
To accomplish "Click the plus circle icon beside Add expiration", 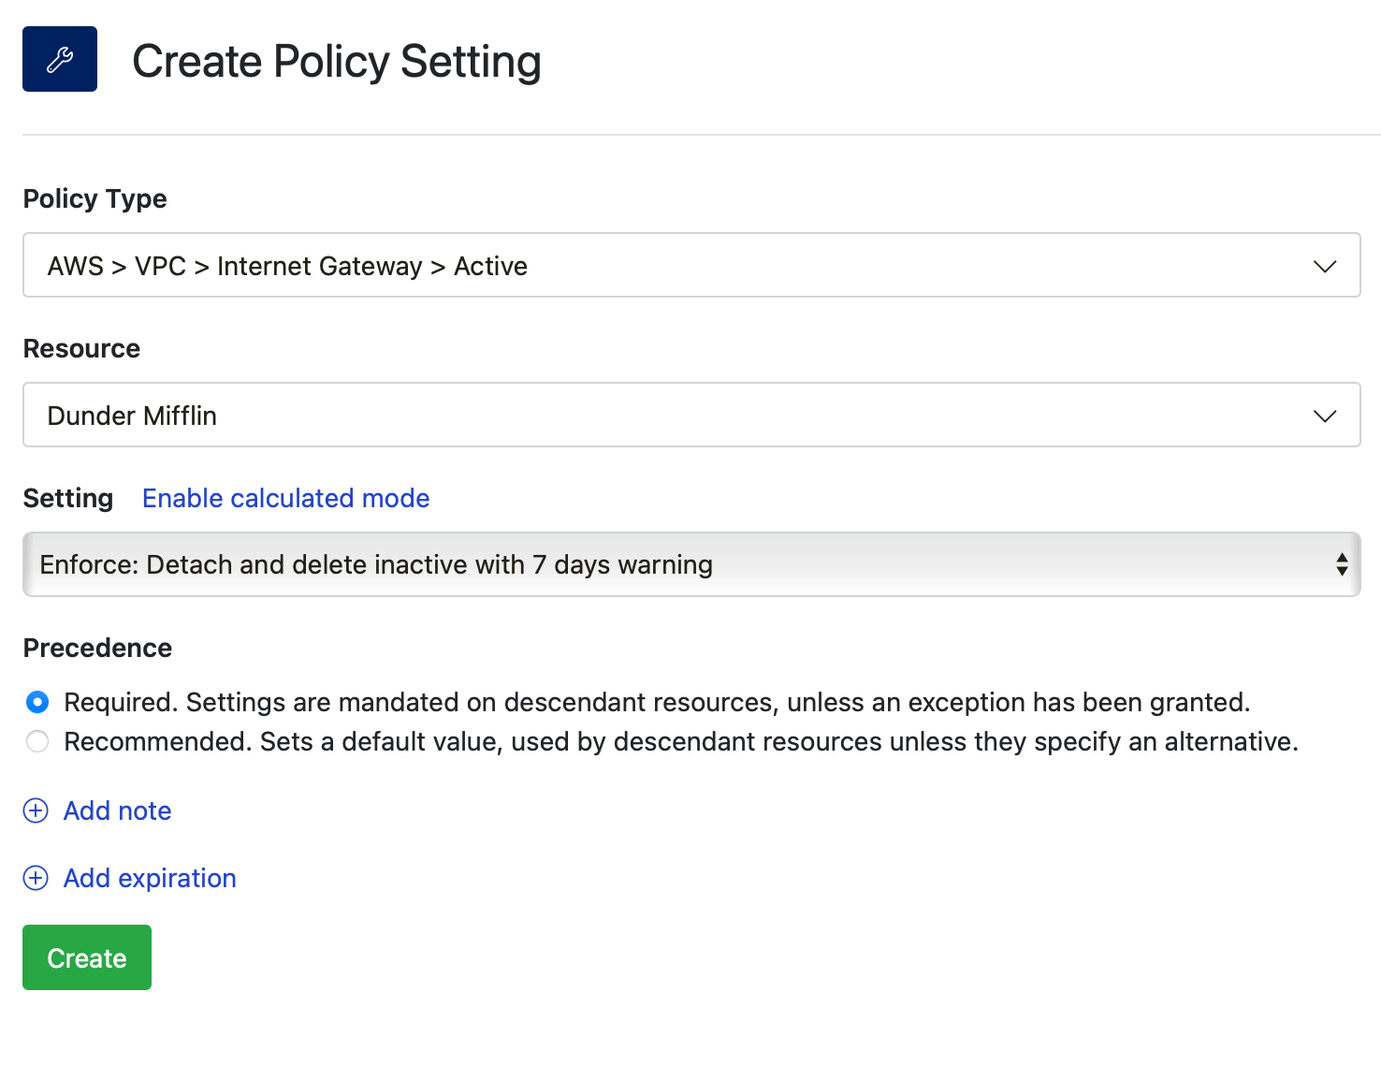I will tap(36, 878).
